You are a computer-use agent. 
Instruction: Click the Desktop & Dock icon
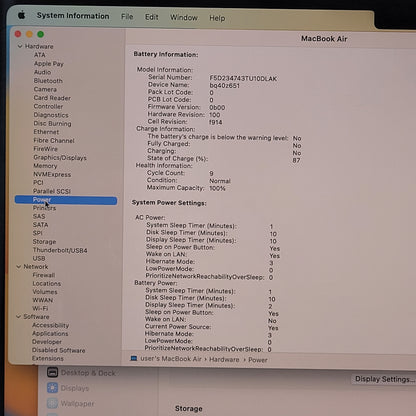click(53, 372)
